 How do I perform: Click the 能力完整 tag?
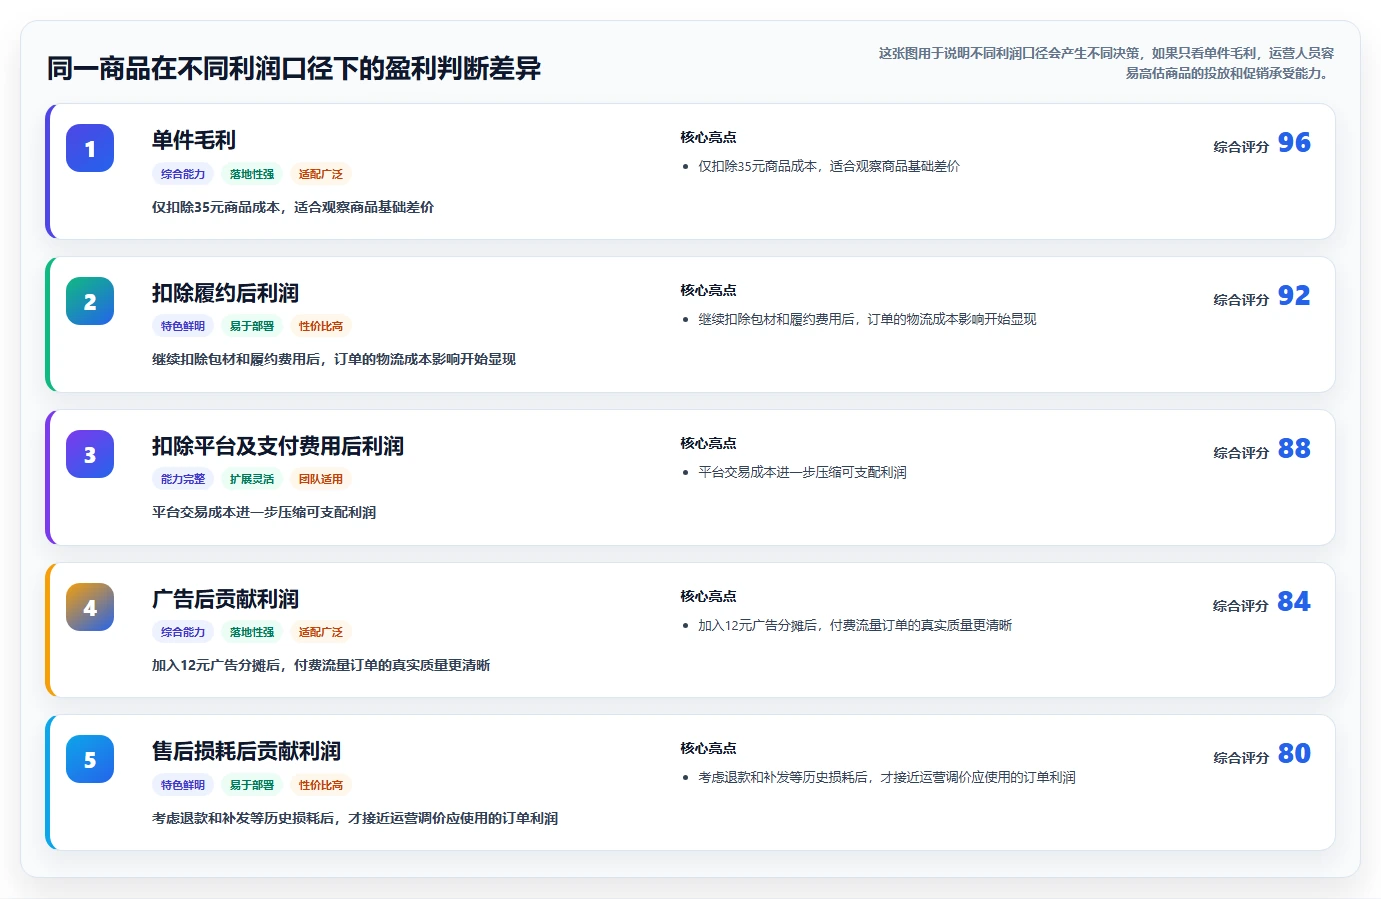(183, 479)
